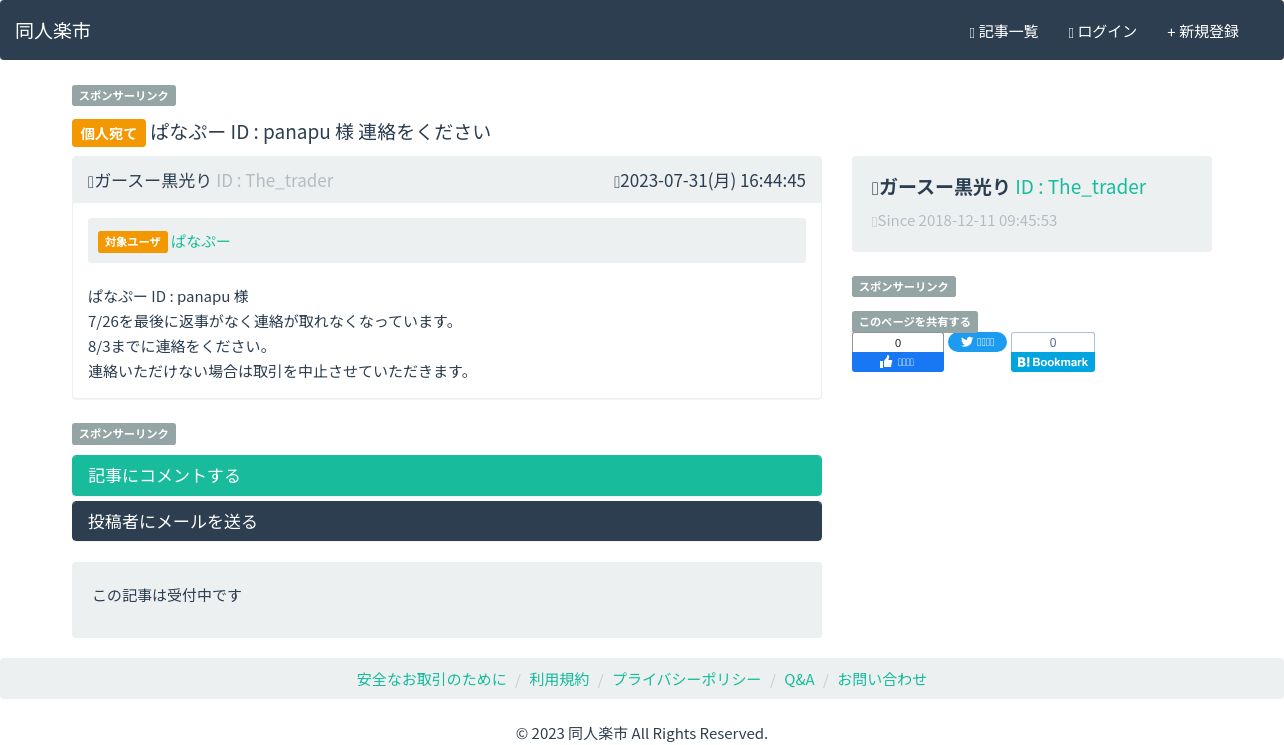This screenshot has height=745, width=1284.
Task: Click the この記事は受付中です status text
Action: click(x=167, y=595)
